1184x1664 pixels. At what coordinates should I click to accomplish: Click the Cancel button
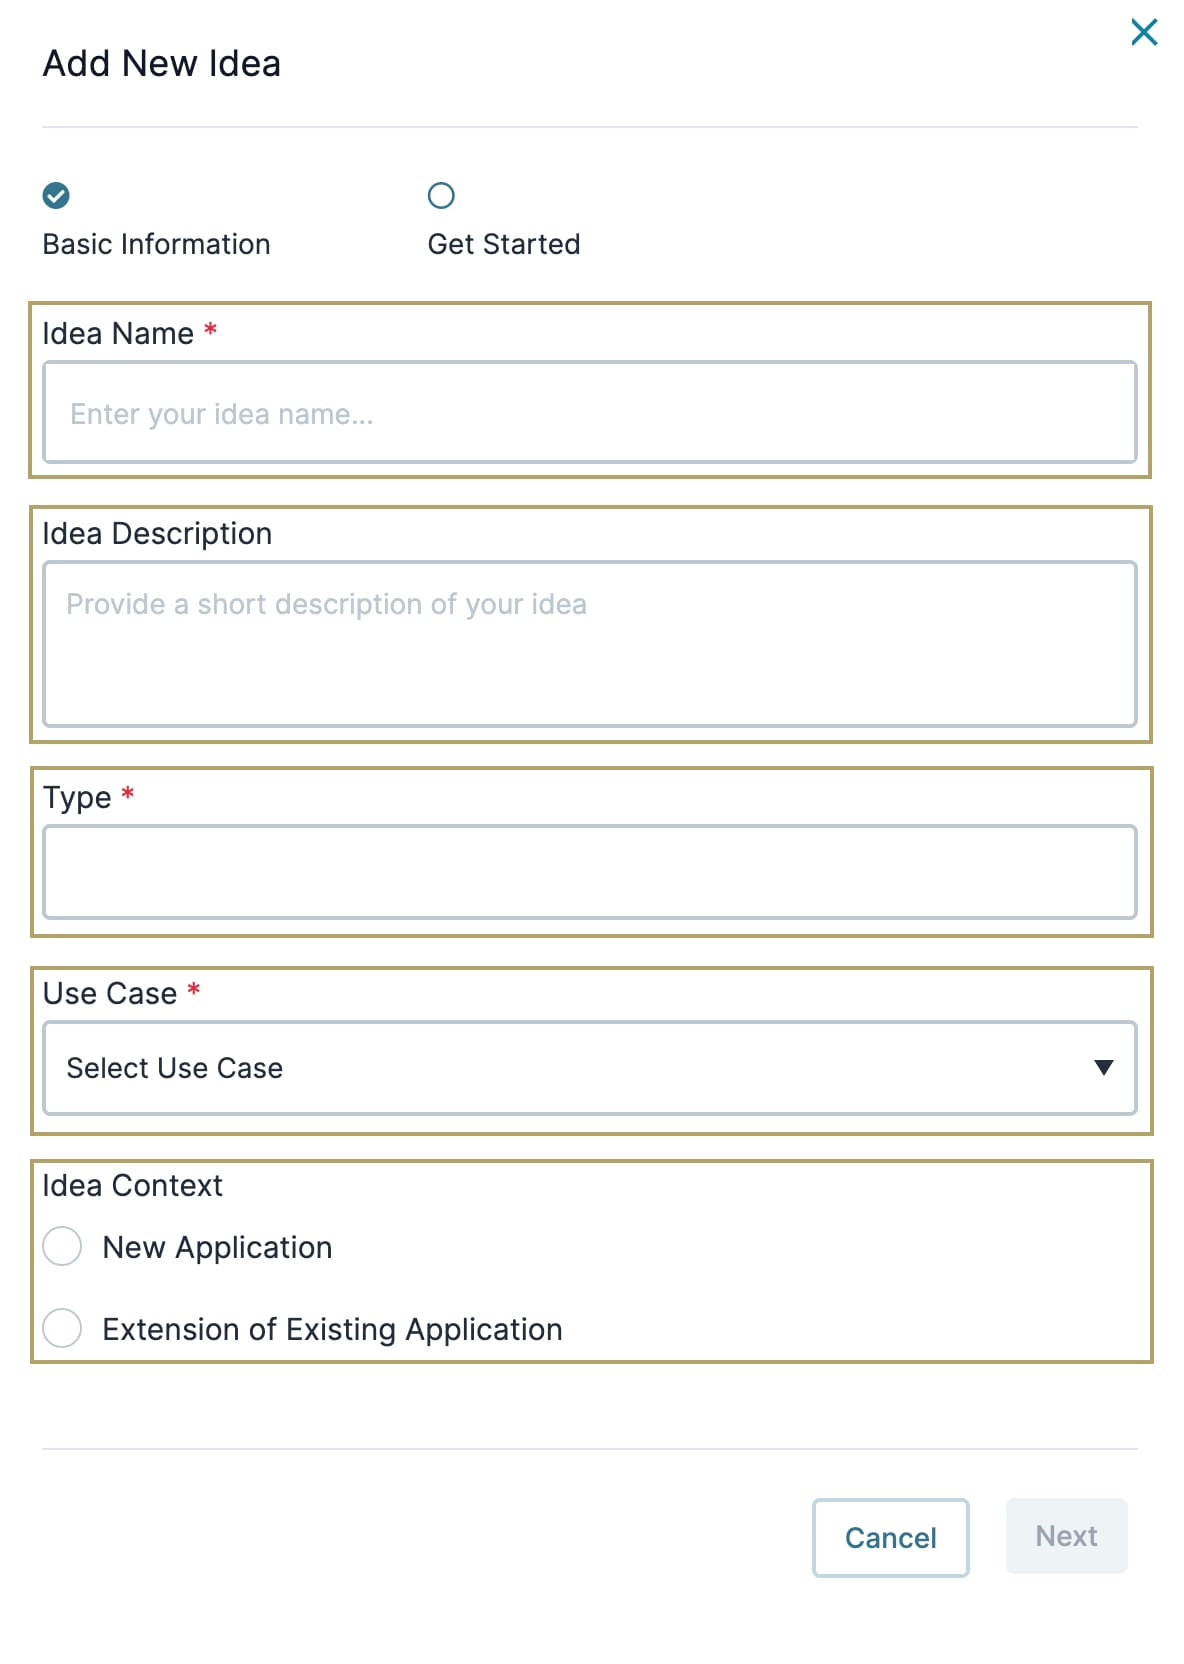point(890,1537)
